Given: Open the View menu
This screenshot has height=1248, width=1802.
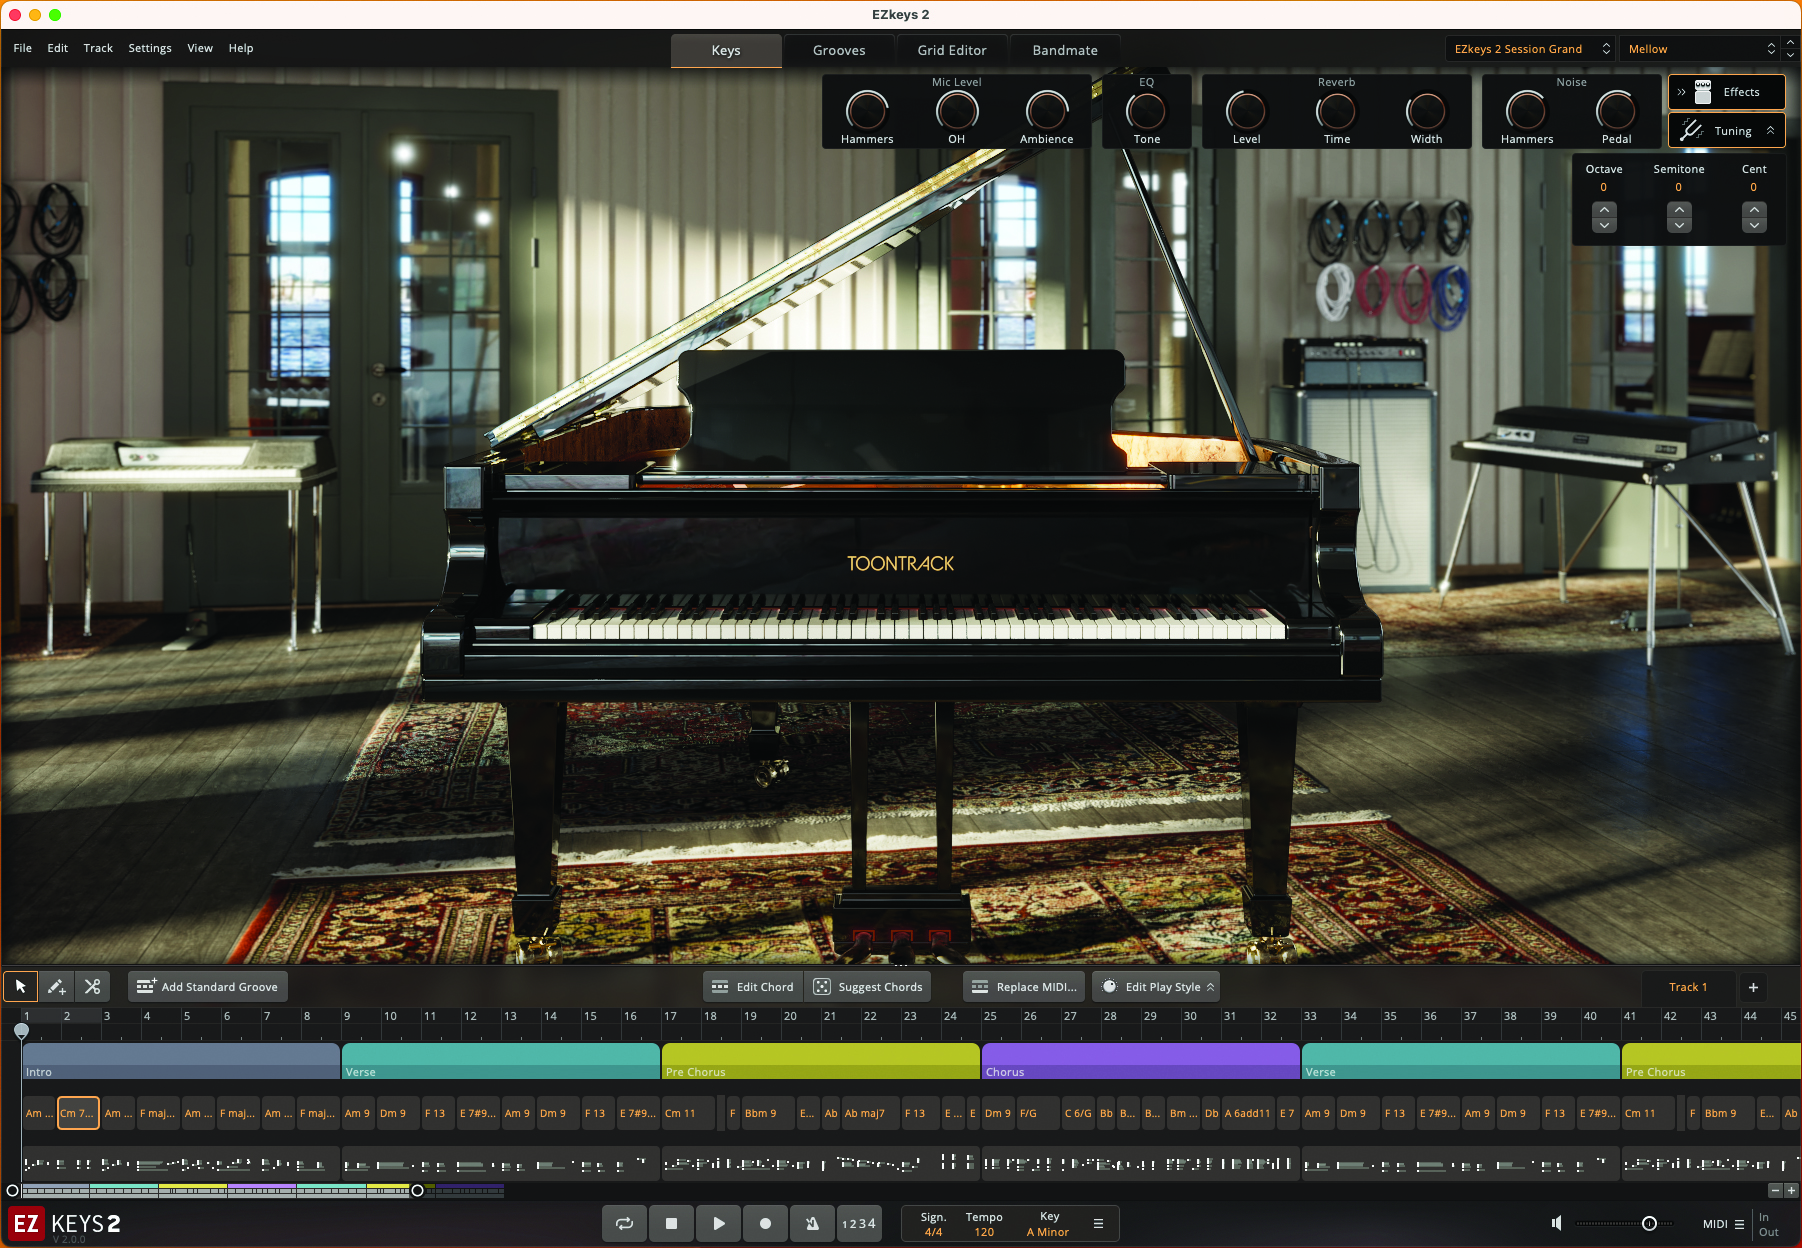Looking at the screenshot, I should click(x=200, y=48).
